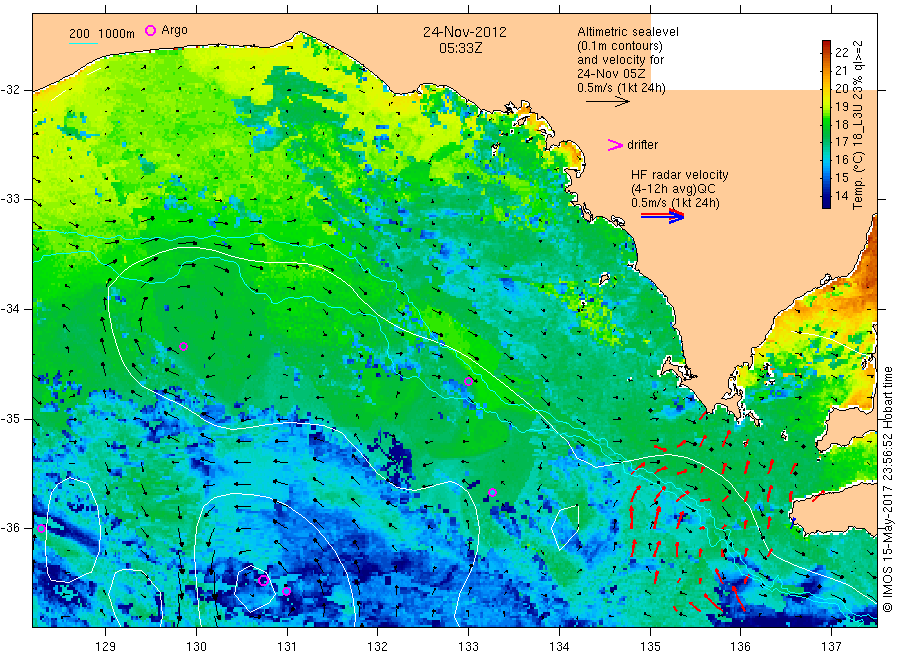This screenshot has height=660, width=900.
Task: Click the HF radar velocity legend text
Action: click(680, 175)
